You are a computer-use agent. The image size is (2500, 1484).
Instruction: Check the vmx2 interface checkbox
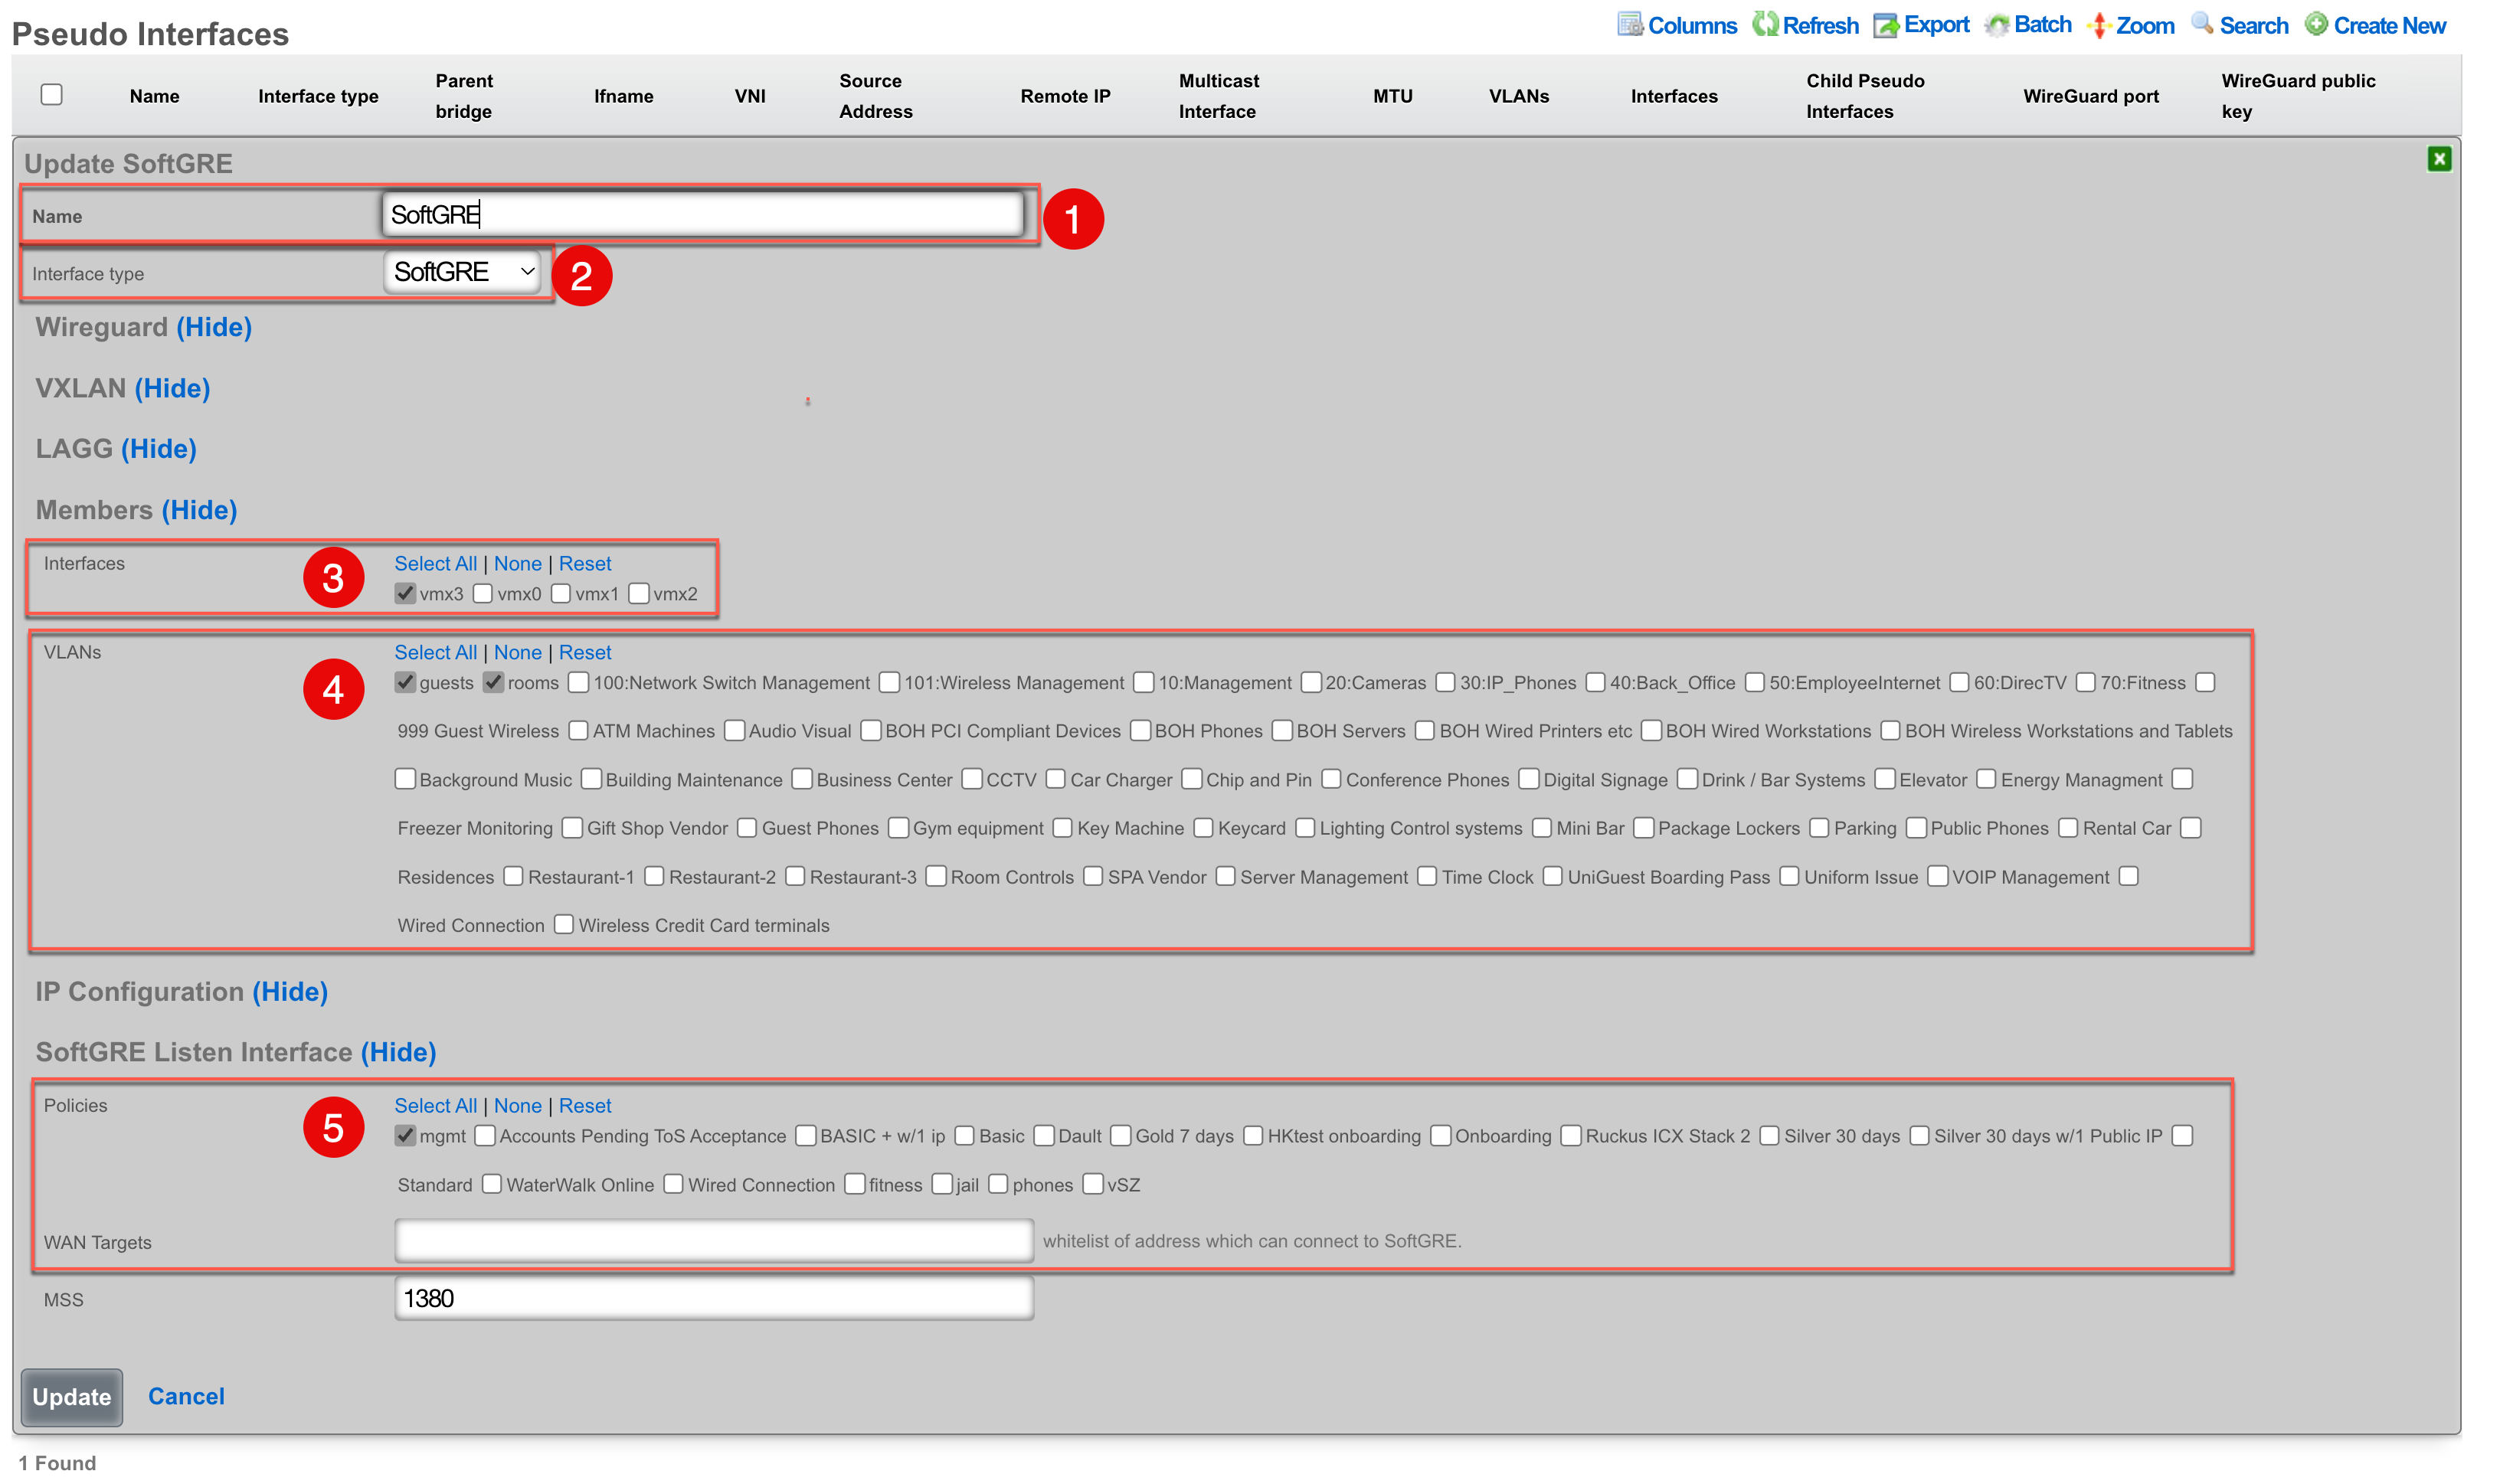click(x=639, y=593)
